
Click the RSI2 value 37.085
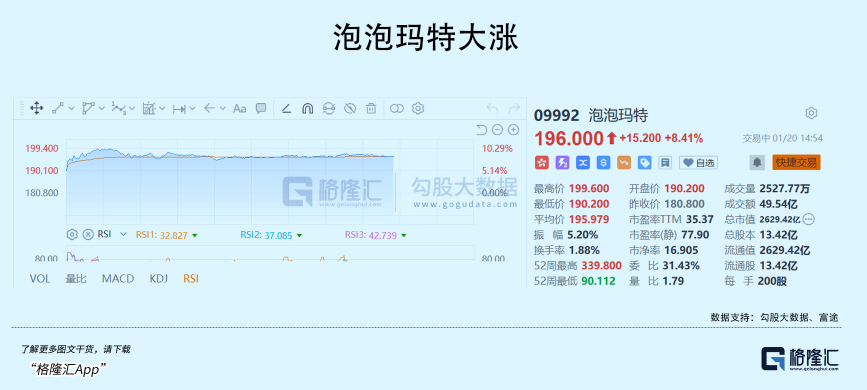[279, 235]
